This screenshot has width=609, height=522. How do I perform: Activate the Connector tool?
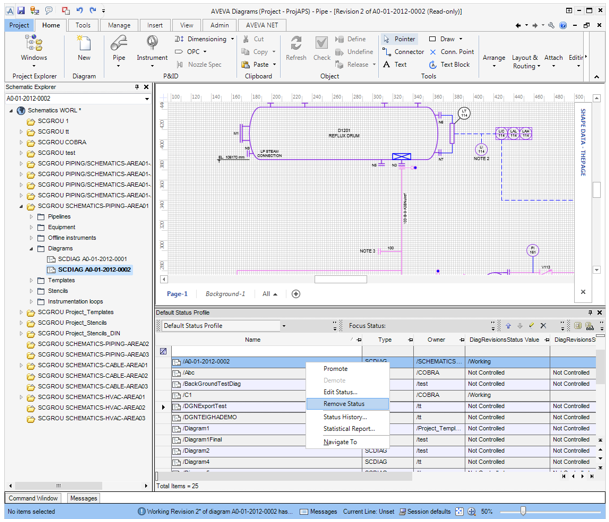(x=403, y=52)
